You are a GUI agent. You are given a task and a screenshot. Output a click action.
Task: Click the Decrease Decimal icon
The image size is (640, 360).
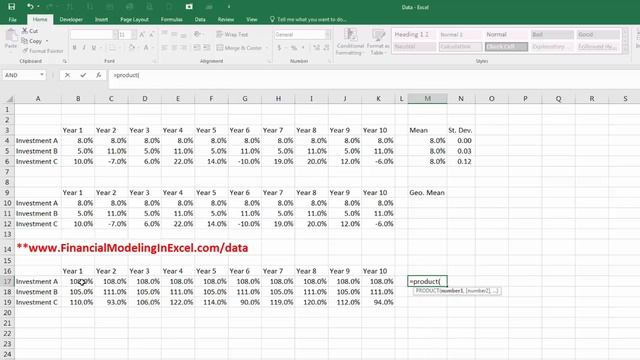point(326,48)
